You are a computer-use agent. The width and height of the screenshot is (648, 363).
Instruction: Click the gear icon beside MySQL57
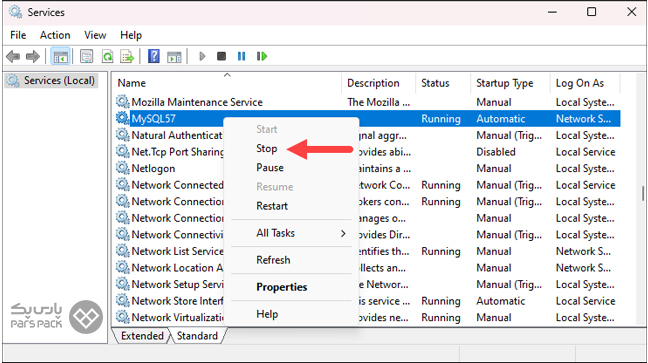point(122,118)
